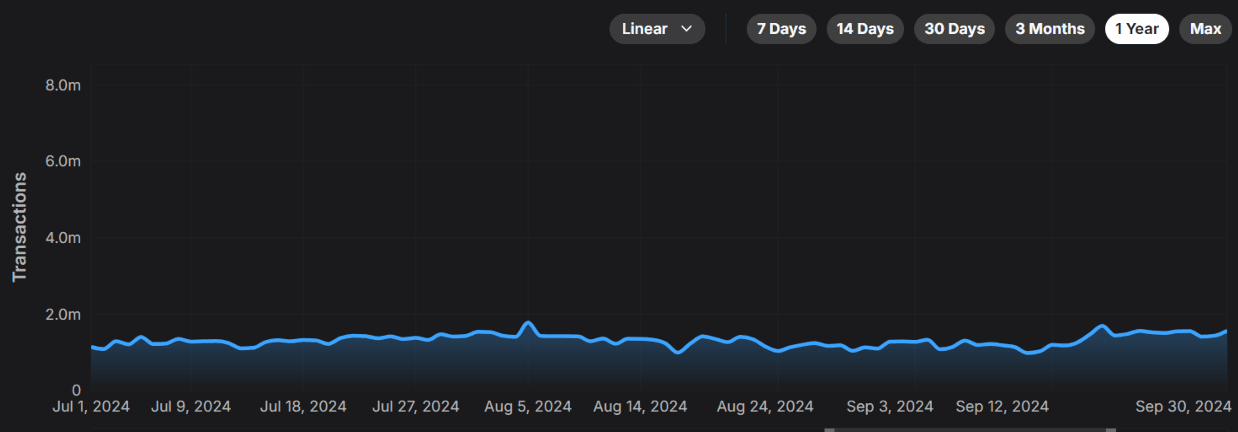The height and width of the screenshot is (432, 1238).
Task: Show the 3 Months view
Action: coord(1049,29)
